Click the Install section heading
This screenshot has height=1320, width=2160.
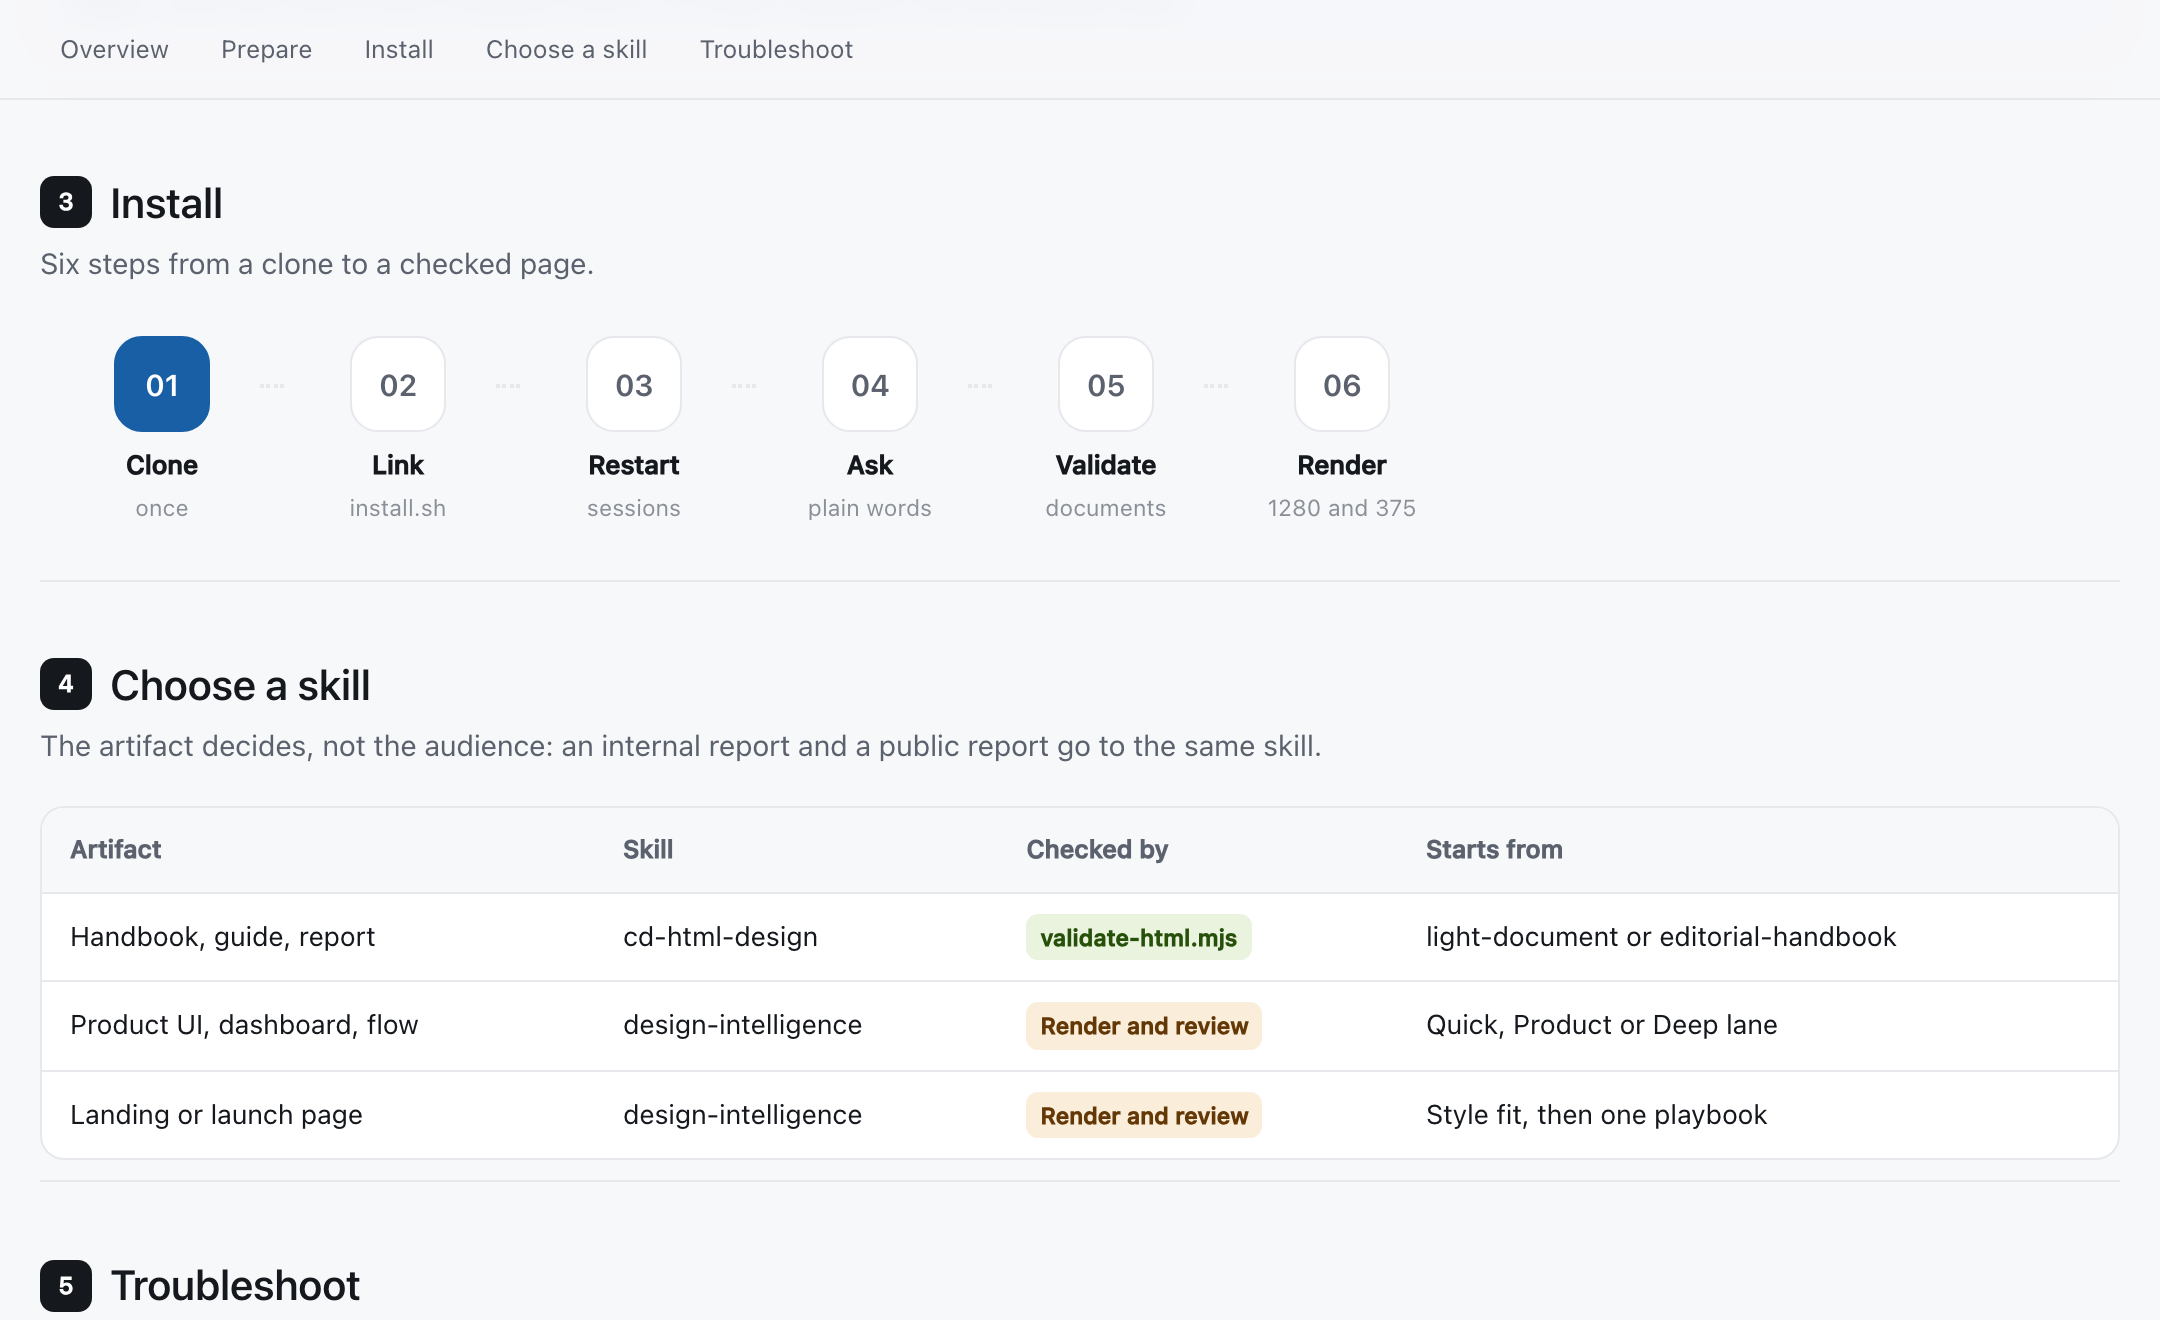[166, 203]
